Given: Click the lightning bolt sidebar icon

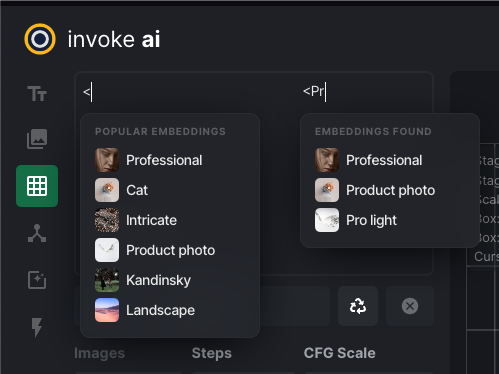Looking at the screenshot, I should 37,327.
